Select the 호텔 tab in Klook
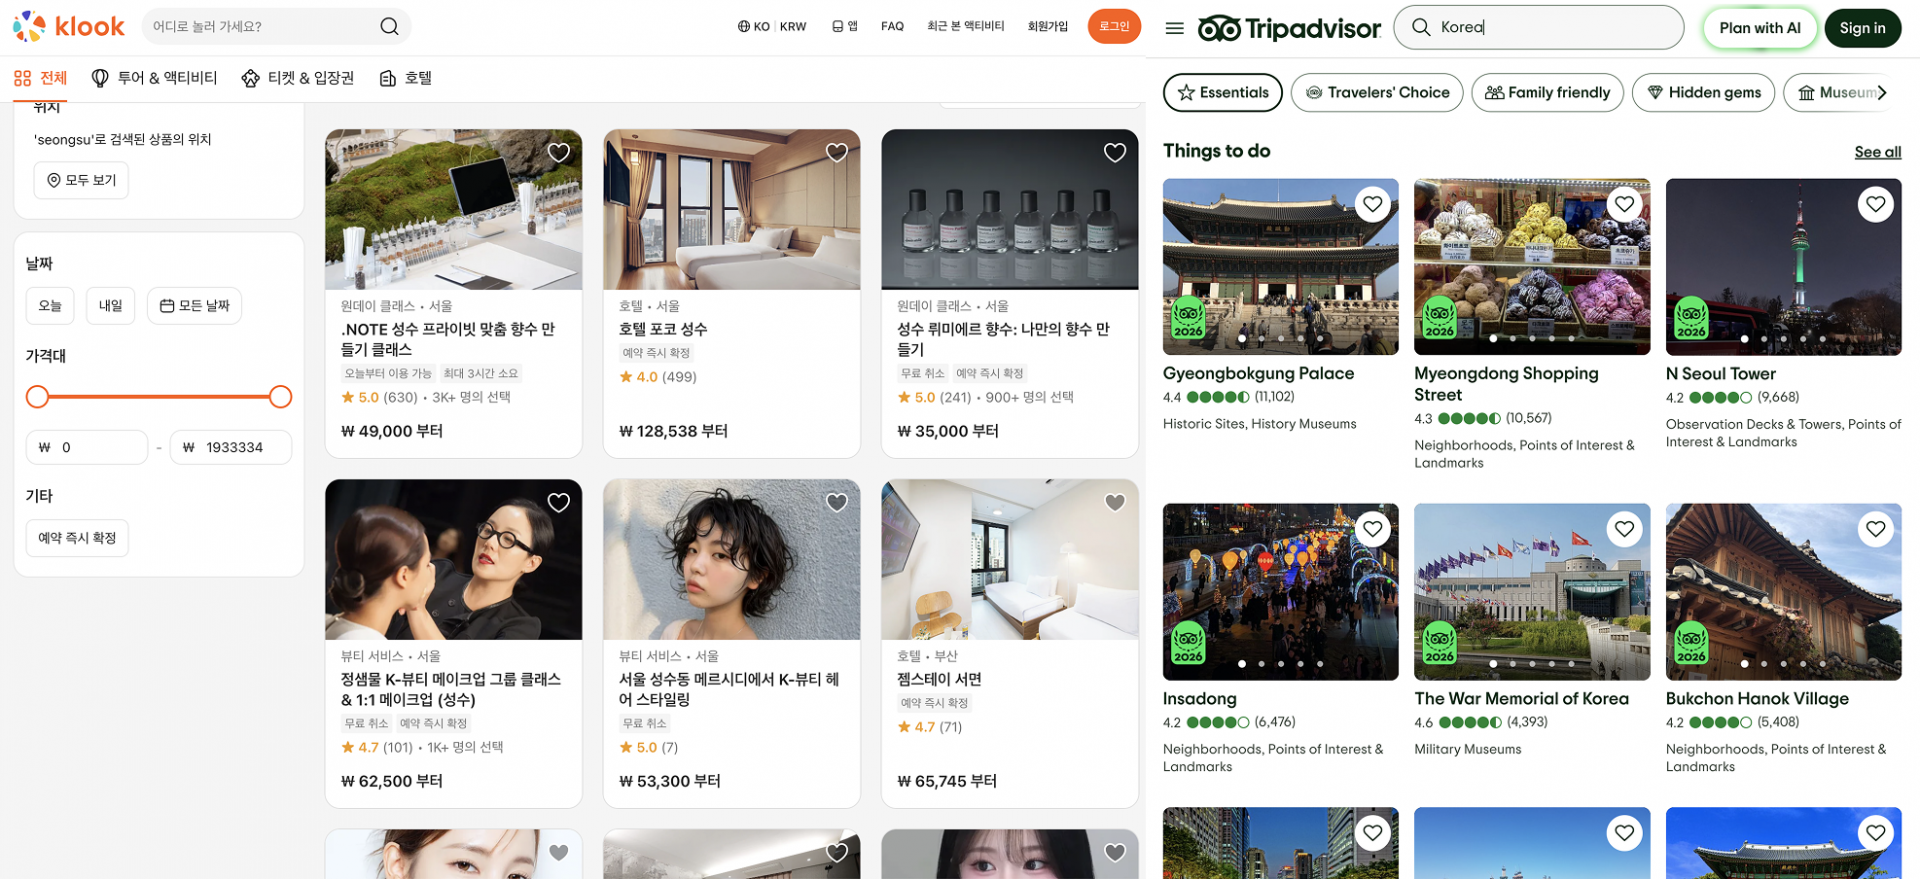The height and width of the screenshot is (879, 1920). [x=406, y=78]
